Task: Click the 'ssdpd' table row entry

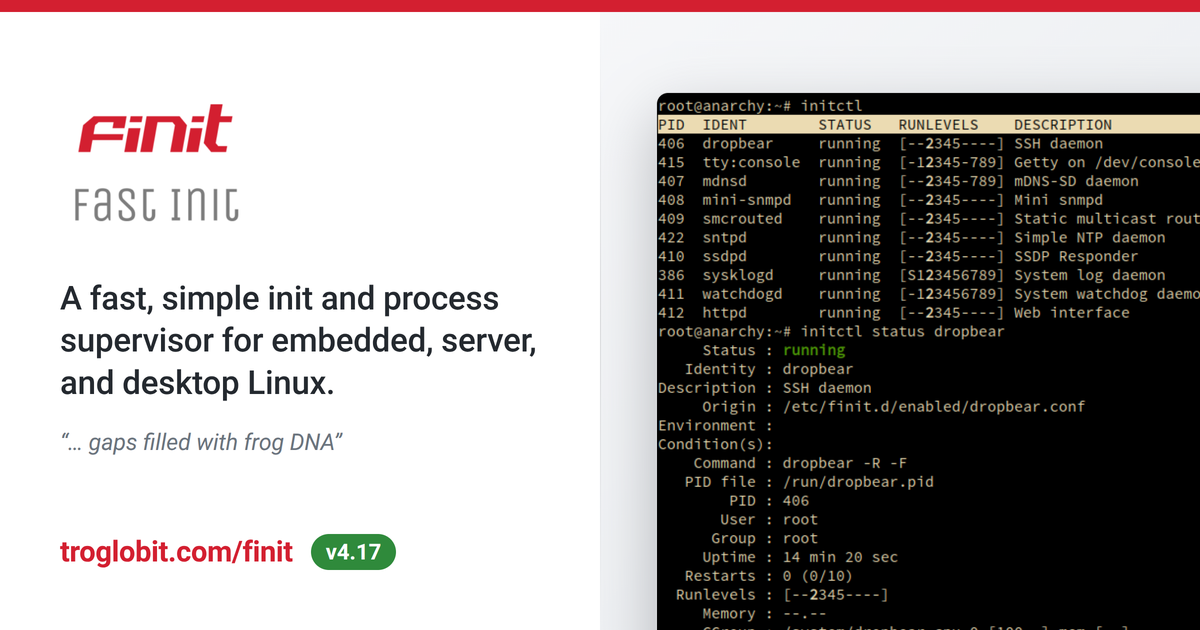Action: pos(725,256)
